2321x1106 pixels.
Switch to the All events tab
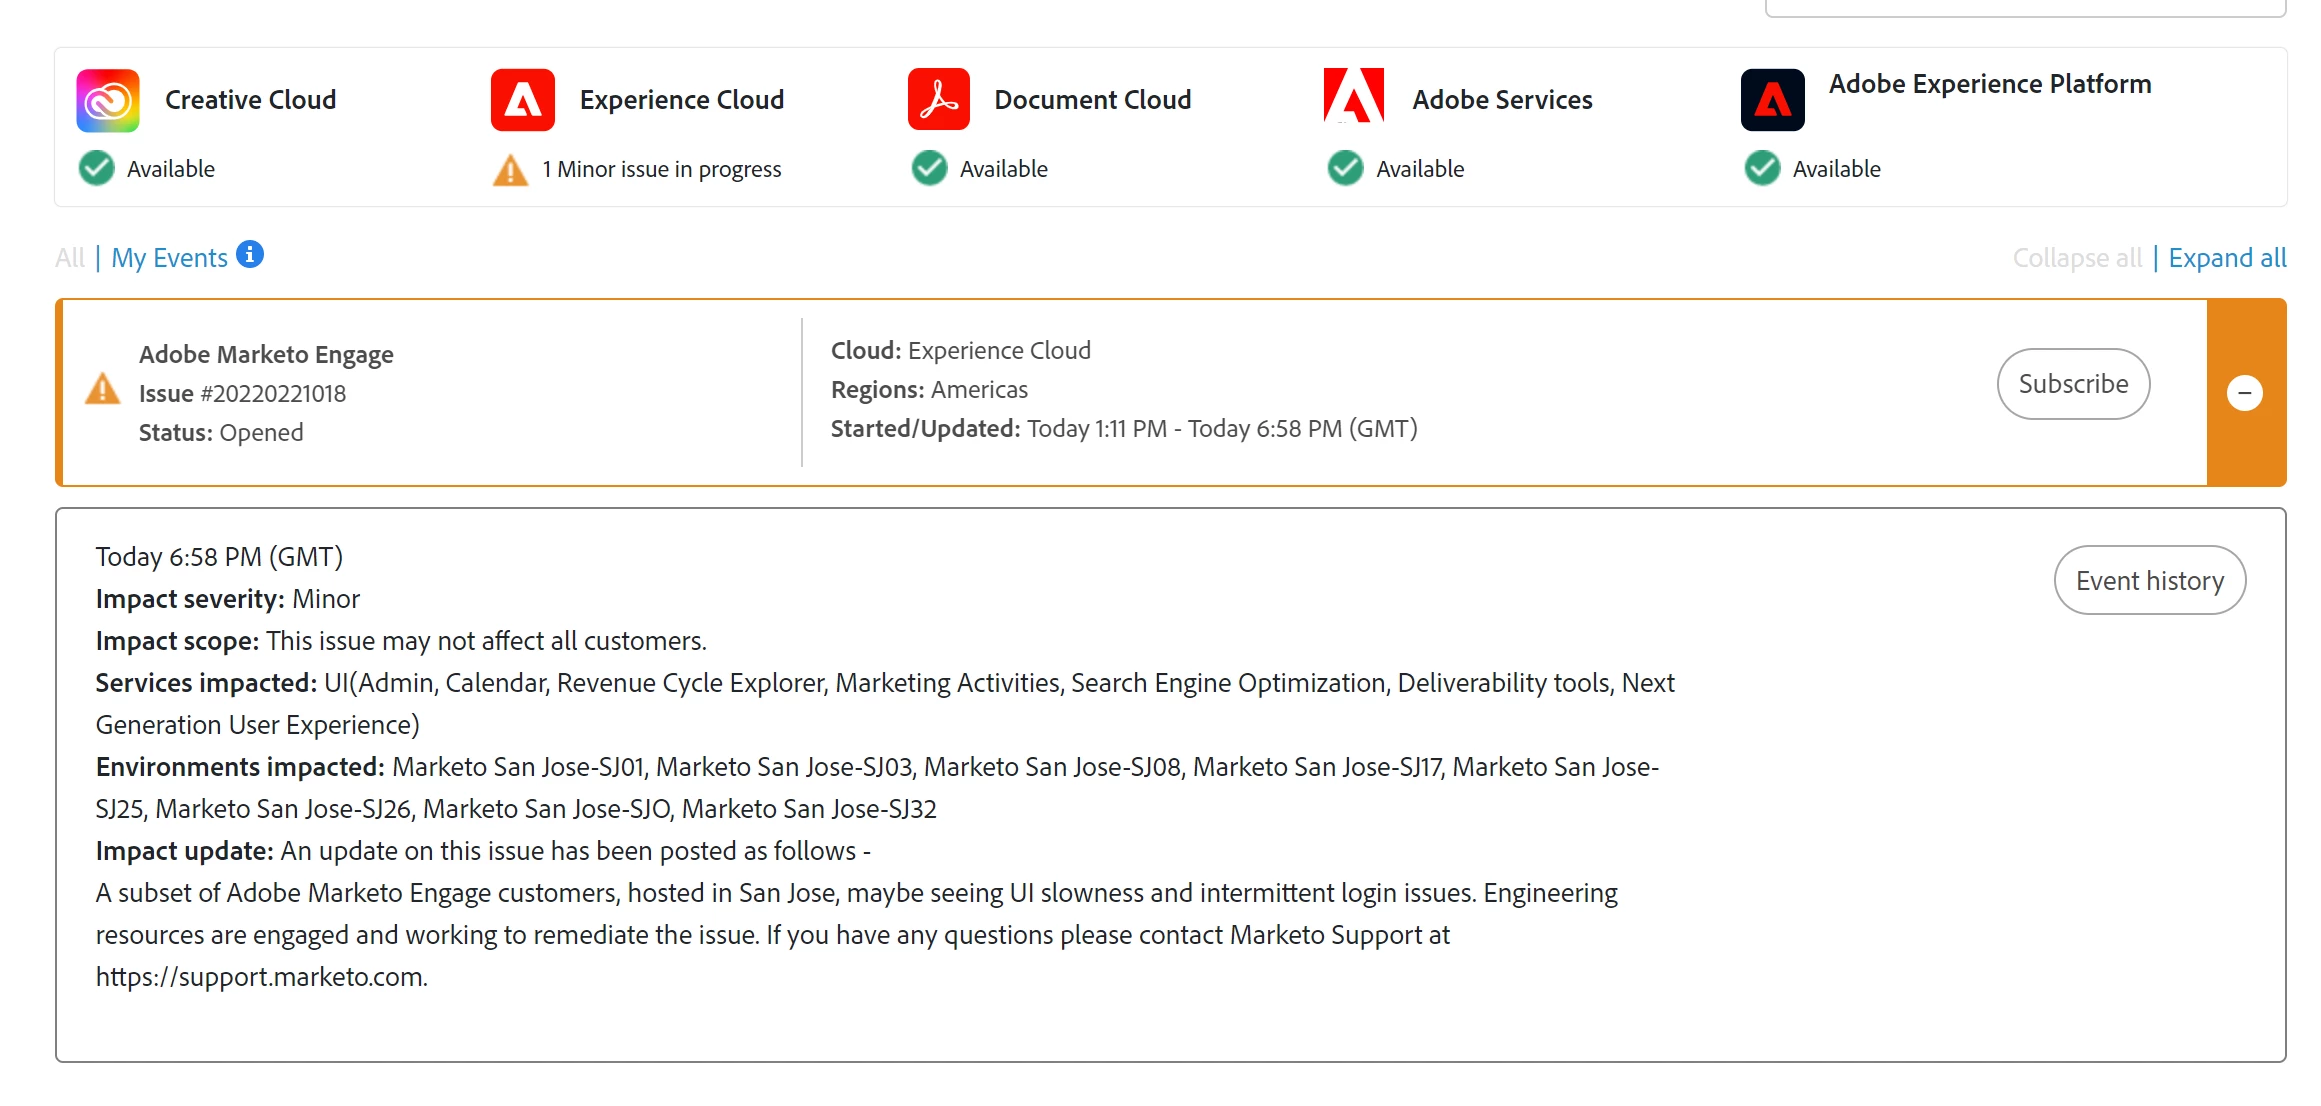[x=70, y=258]
